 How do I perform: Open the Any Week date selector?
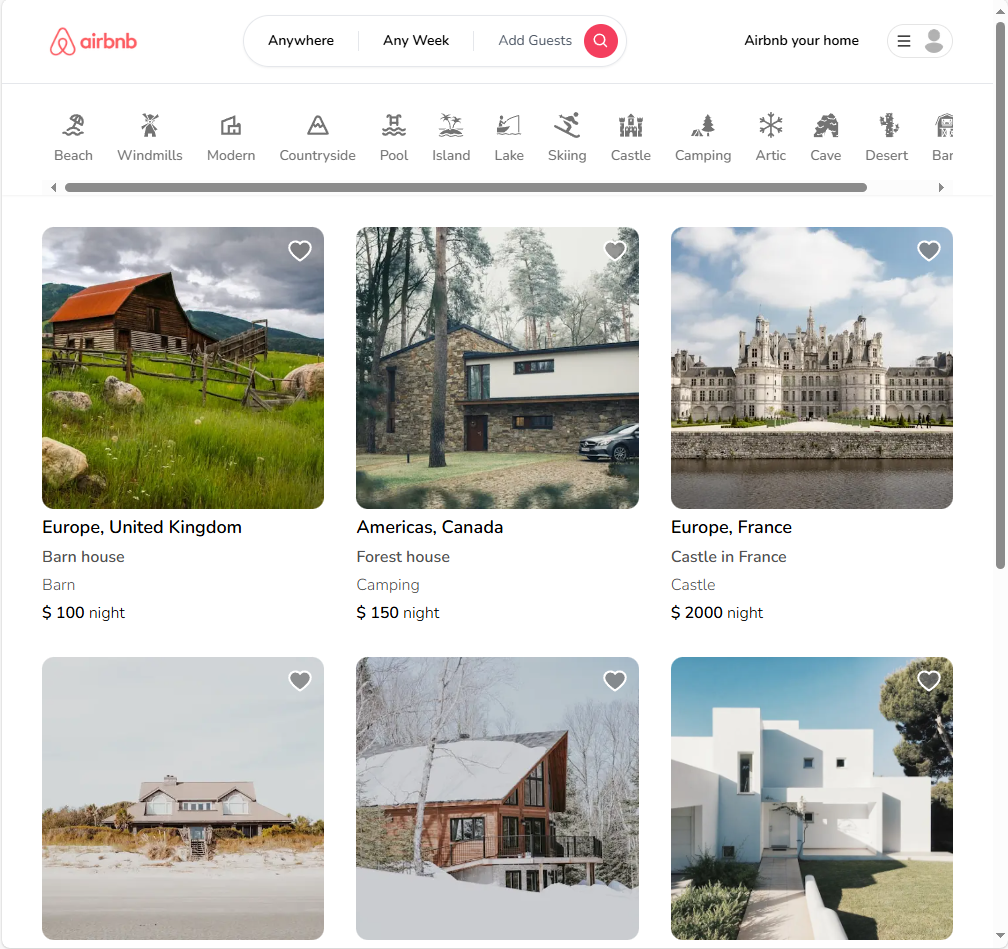pos(416,41)
